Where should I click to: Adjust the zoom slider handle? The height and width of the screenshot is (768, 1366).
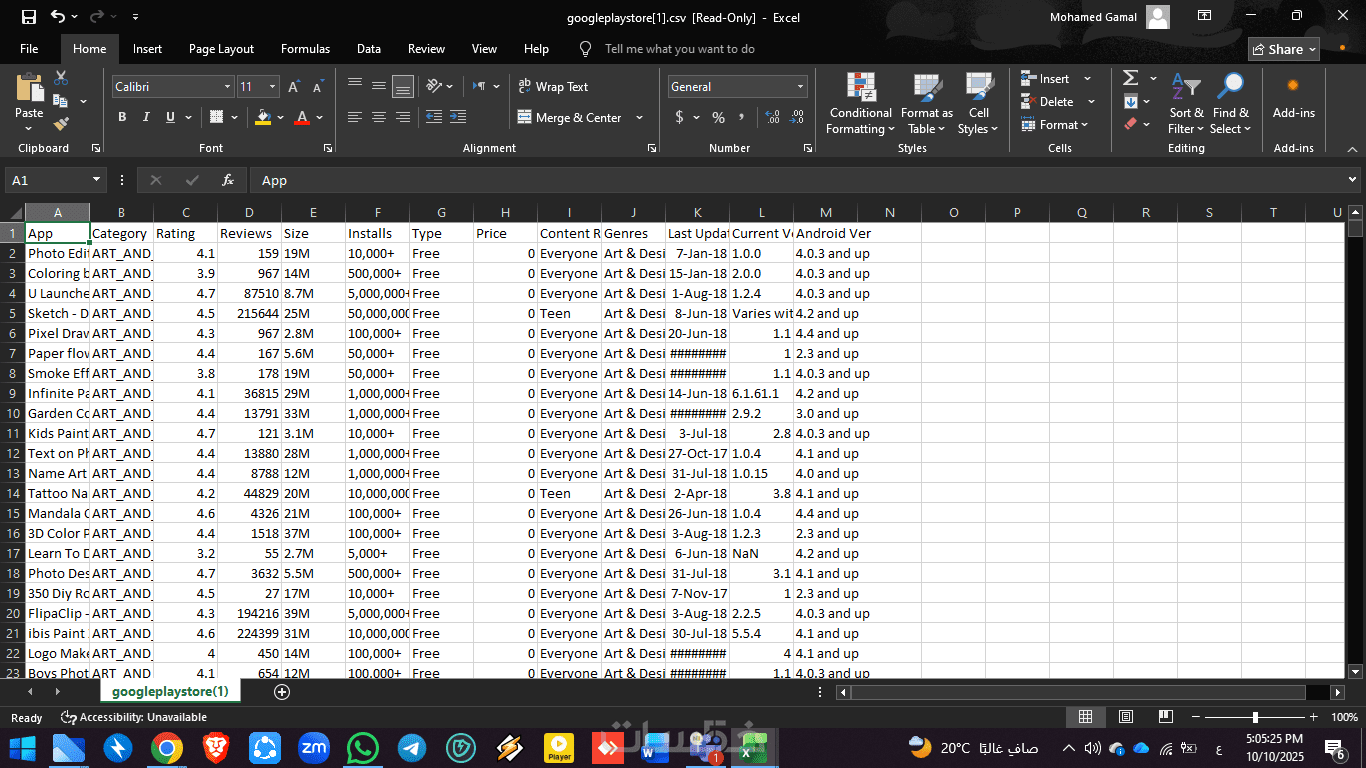(x=1255, y=717)
